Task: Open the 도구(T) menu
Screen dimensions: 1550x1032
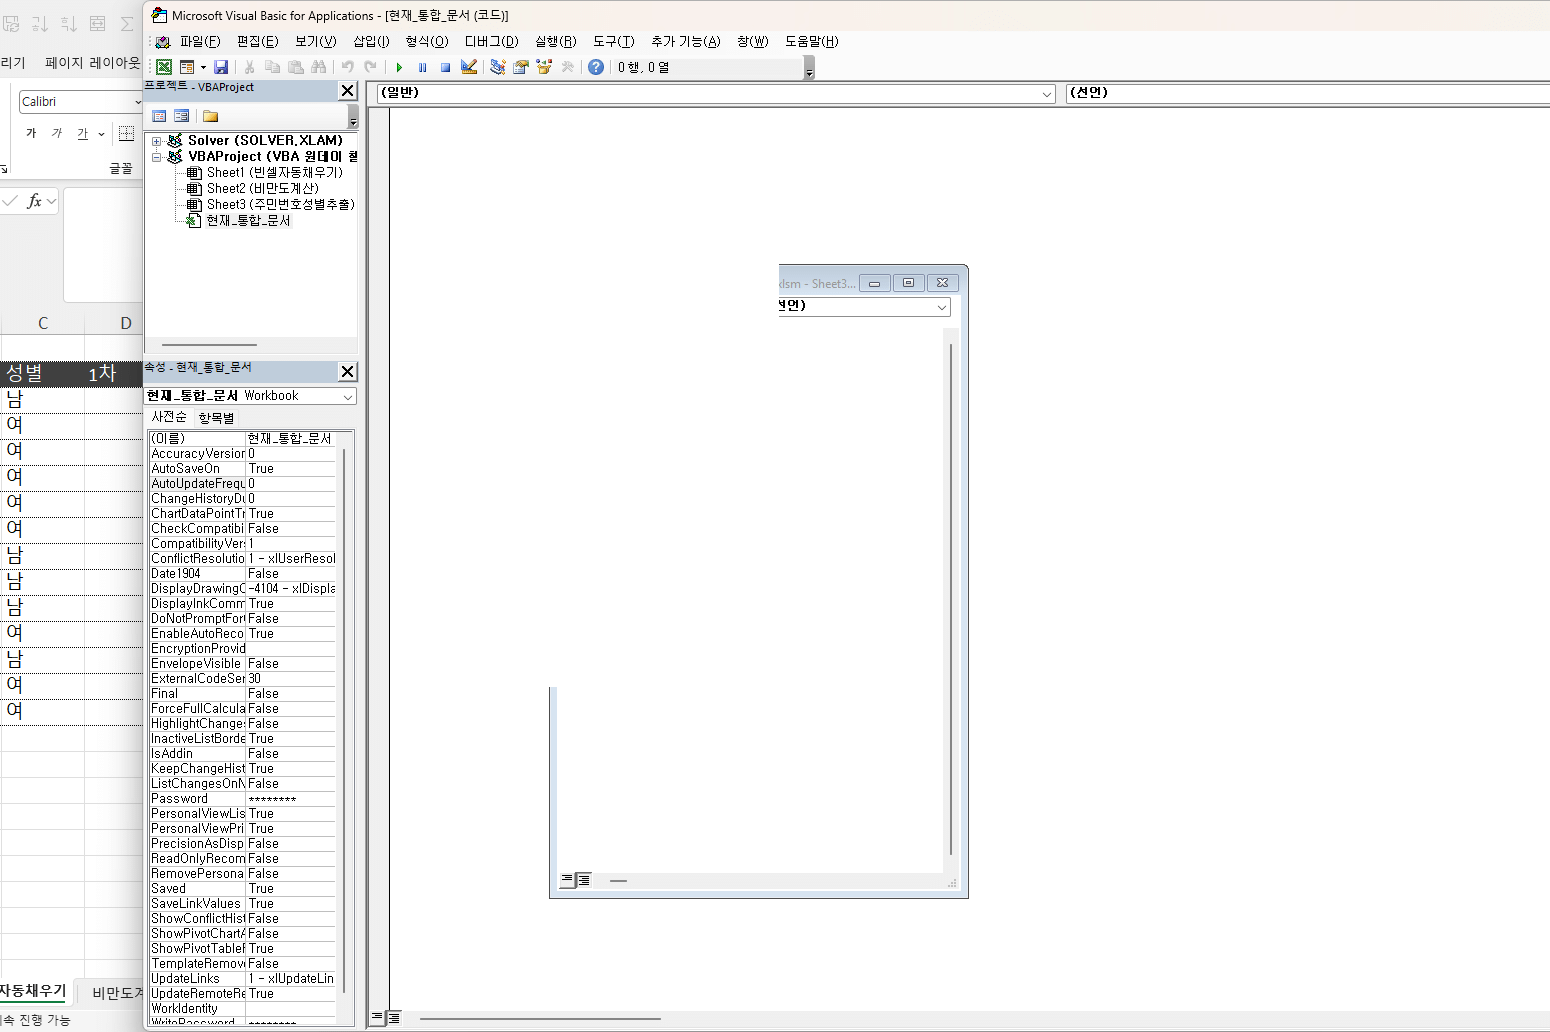Action: [x=613, y=41]
